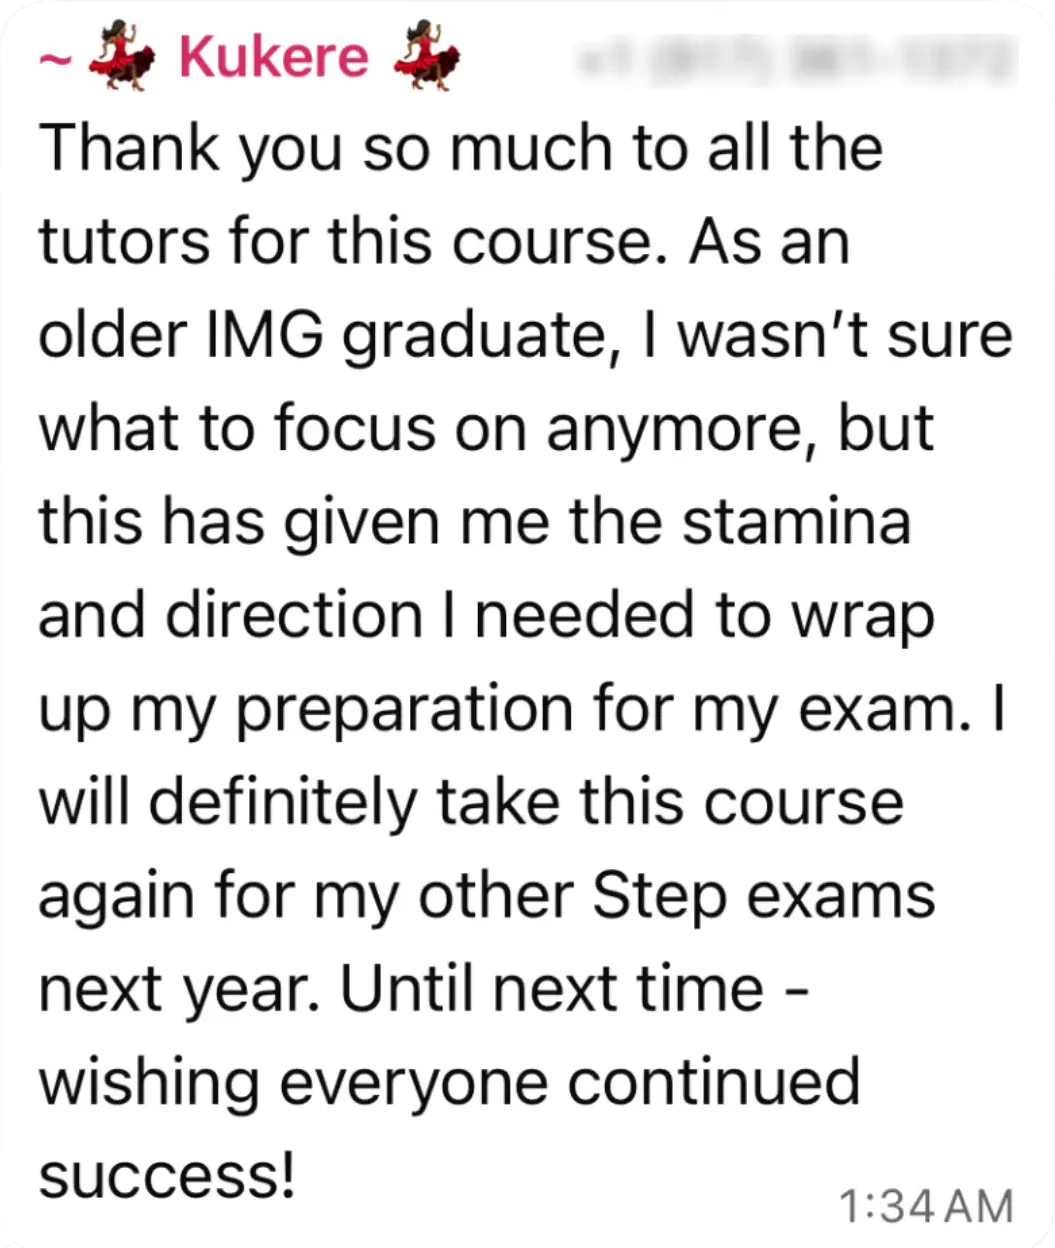
Task: Click the final word "success!"
Action: tap(168, 1177)
